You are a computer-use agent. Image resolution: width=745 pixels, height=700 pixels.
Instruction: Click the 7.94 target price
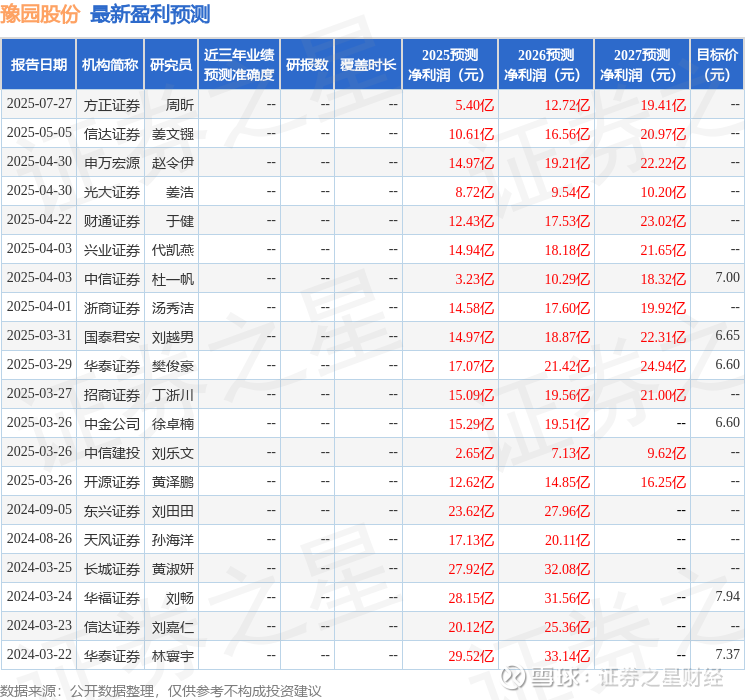click(727, 596)
